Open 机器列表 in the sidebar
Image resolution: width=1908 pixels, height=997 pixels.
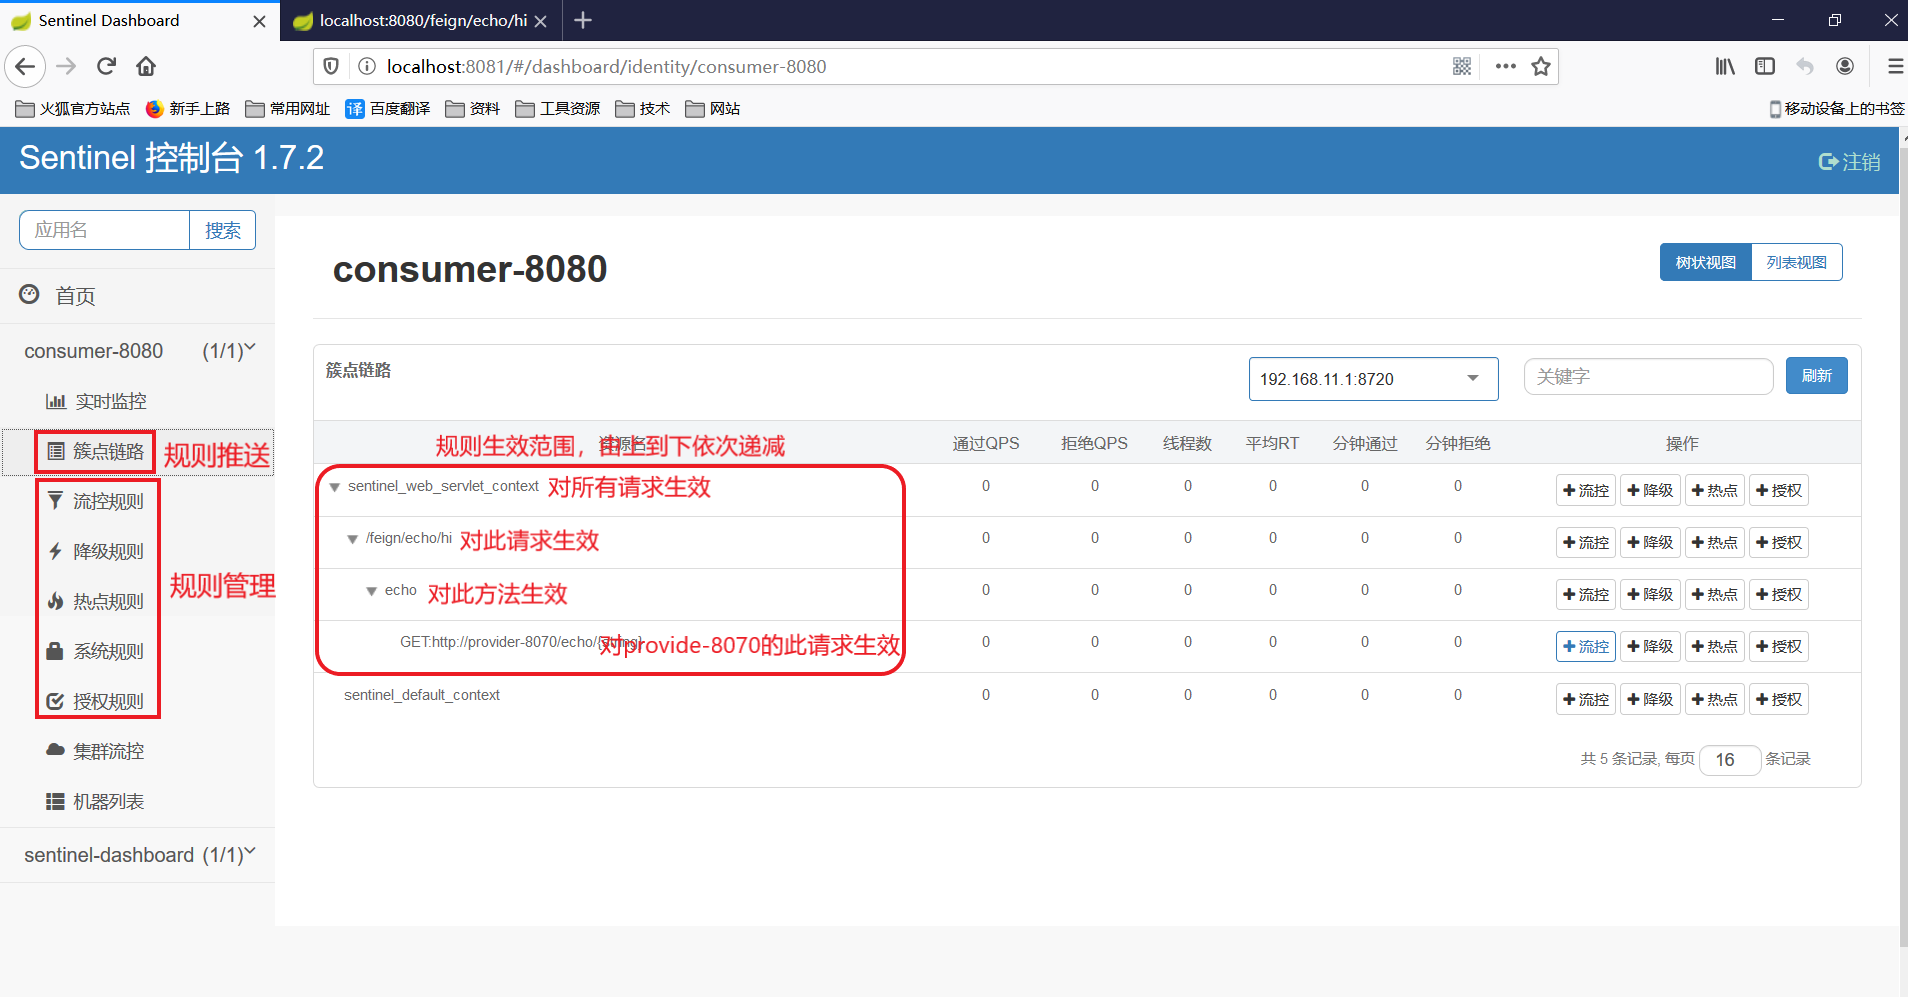pyautogui.click(x=97, y=801)
